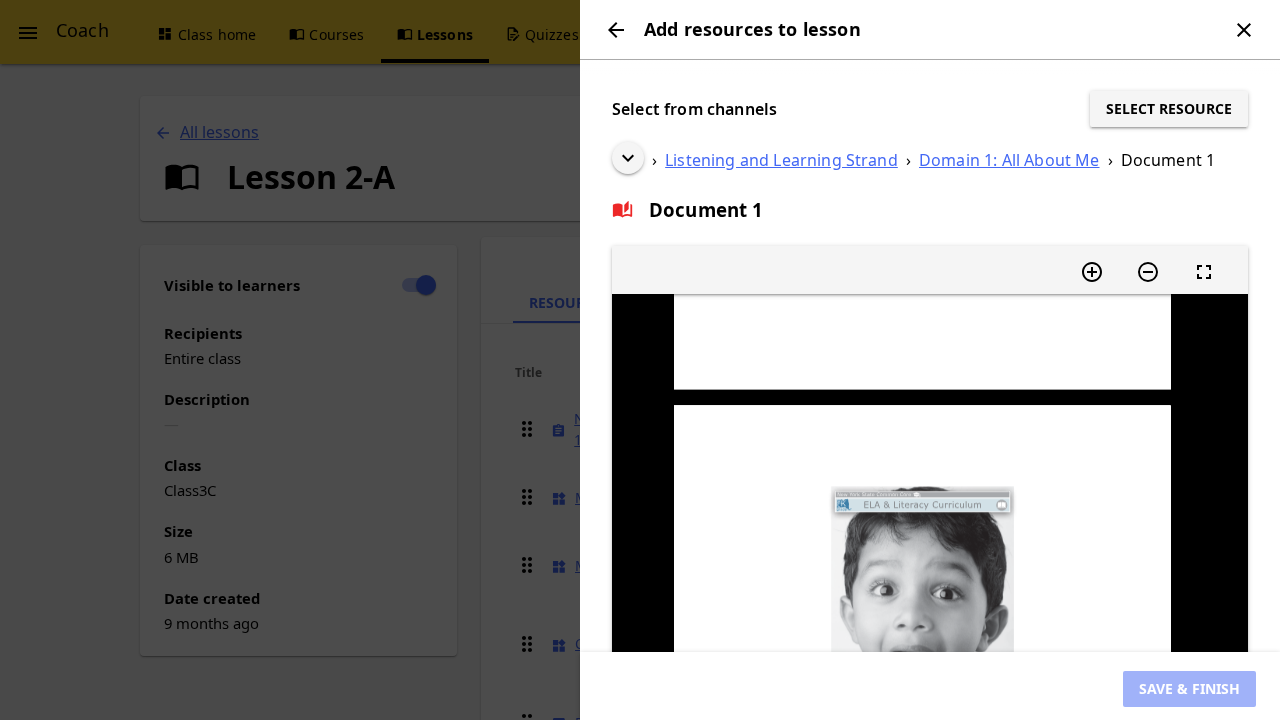Select the Lessons tab
The width and height of the screenshot is (1280, 720).
[435, 35]
